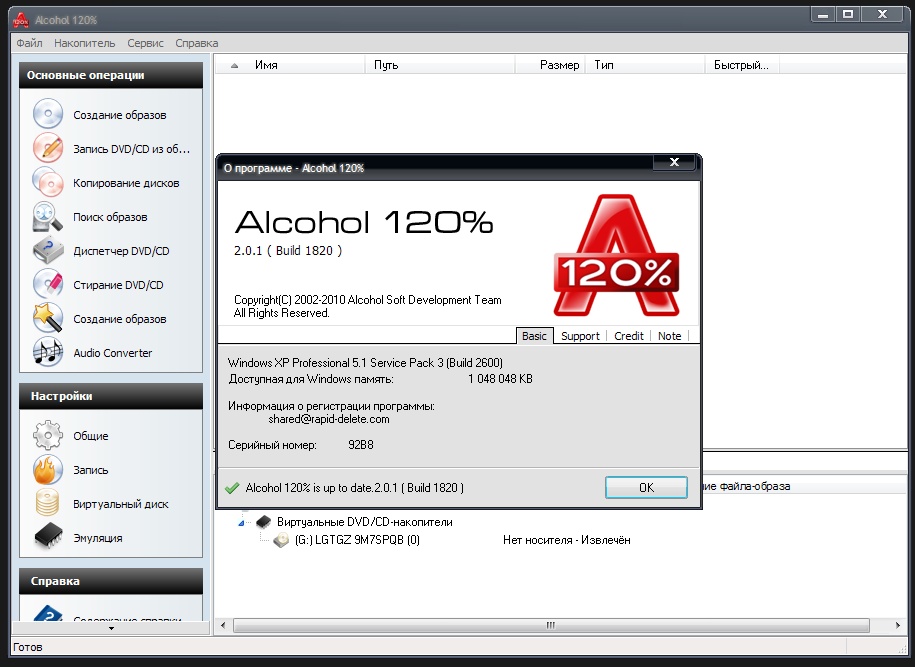
Task: Click the red Alcohol 120% logo in dialog
Action: [616, 256]
